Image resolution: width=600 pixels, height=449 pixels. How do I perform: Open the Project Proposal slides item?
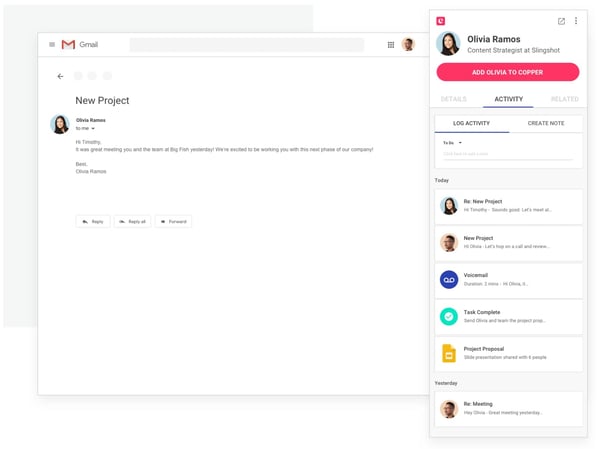[x=508, y=354]
